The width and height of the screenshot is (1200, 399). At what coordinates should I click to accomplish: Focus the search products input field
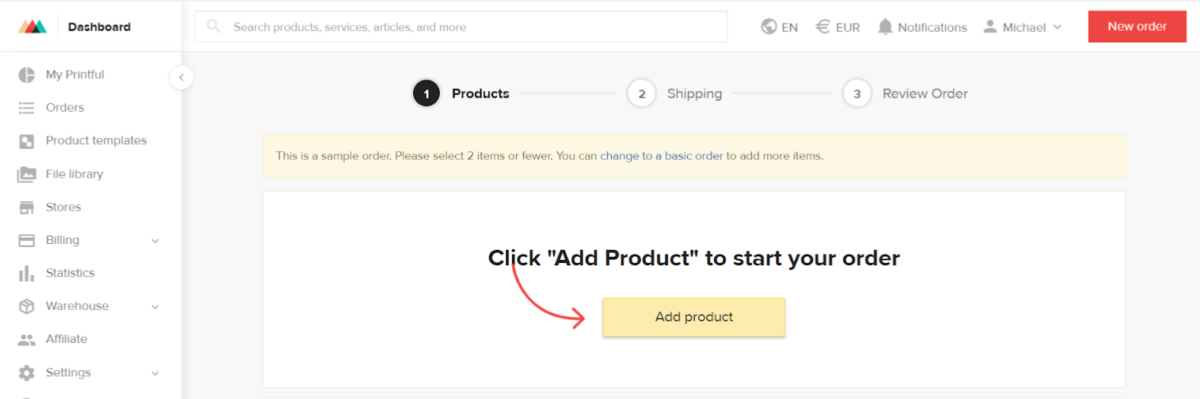tap(461, 27)
